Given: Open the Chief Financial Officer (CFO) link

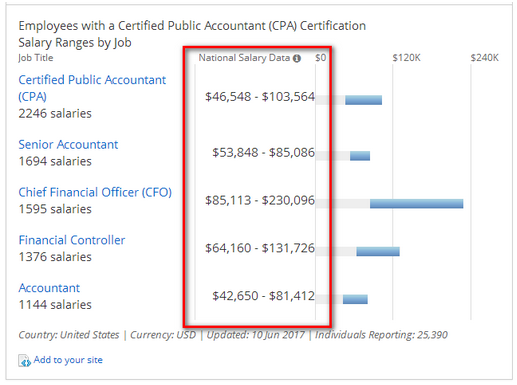Looking at the screenshot, I should tap(95, 192).
